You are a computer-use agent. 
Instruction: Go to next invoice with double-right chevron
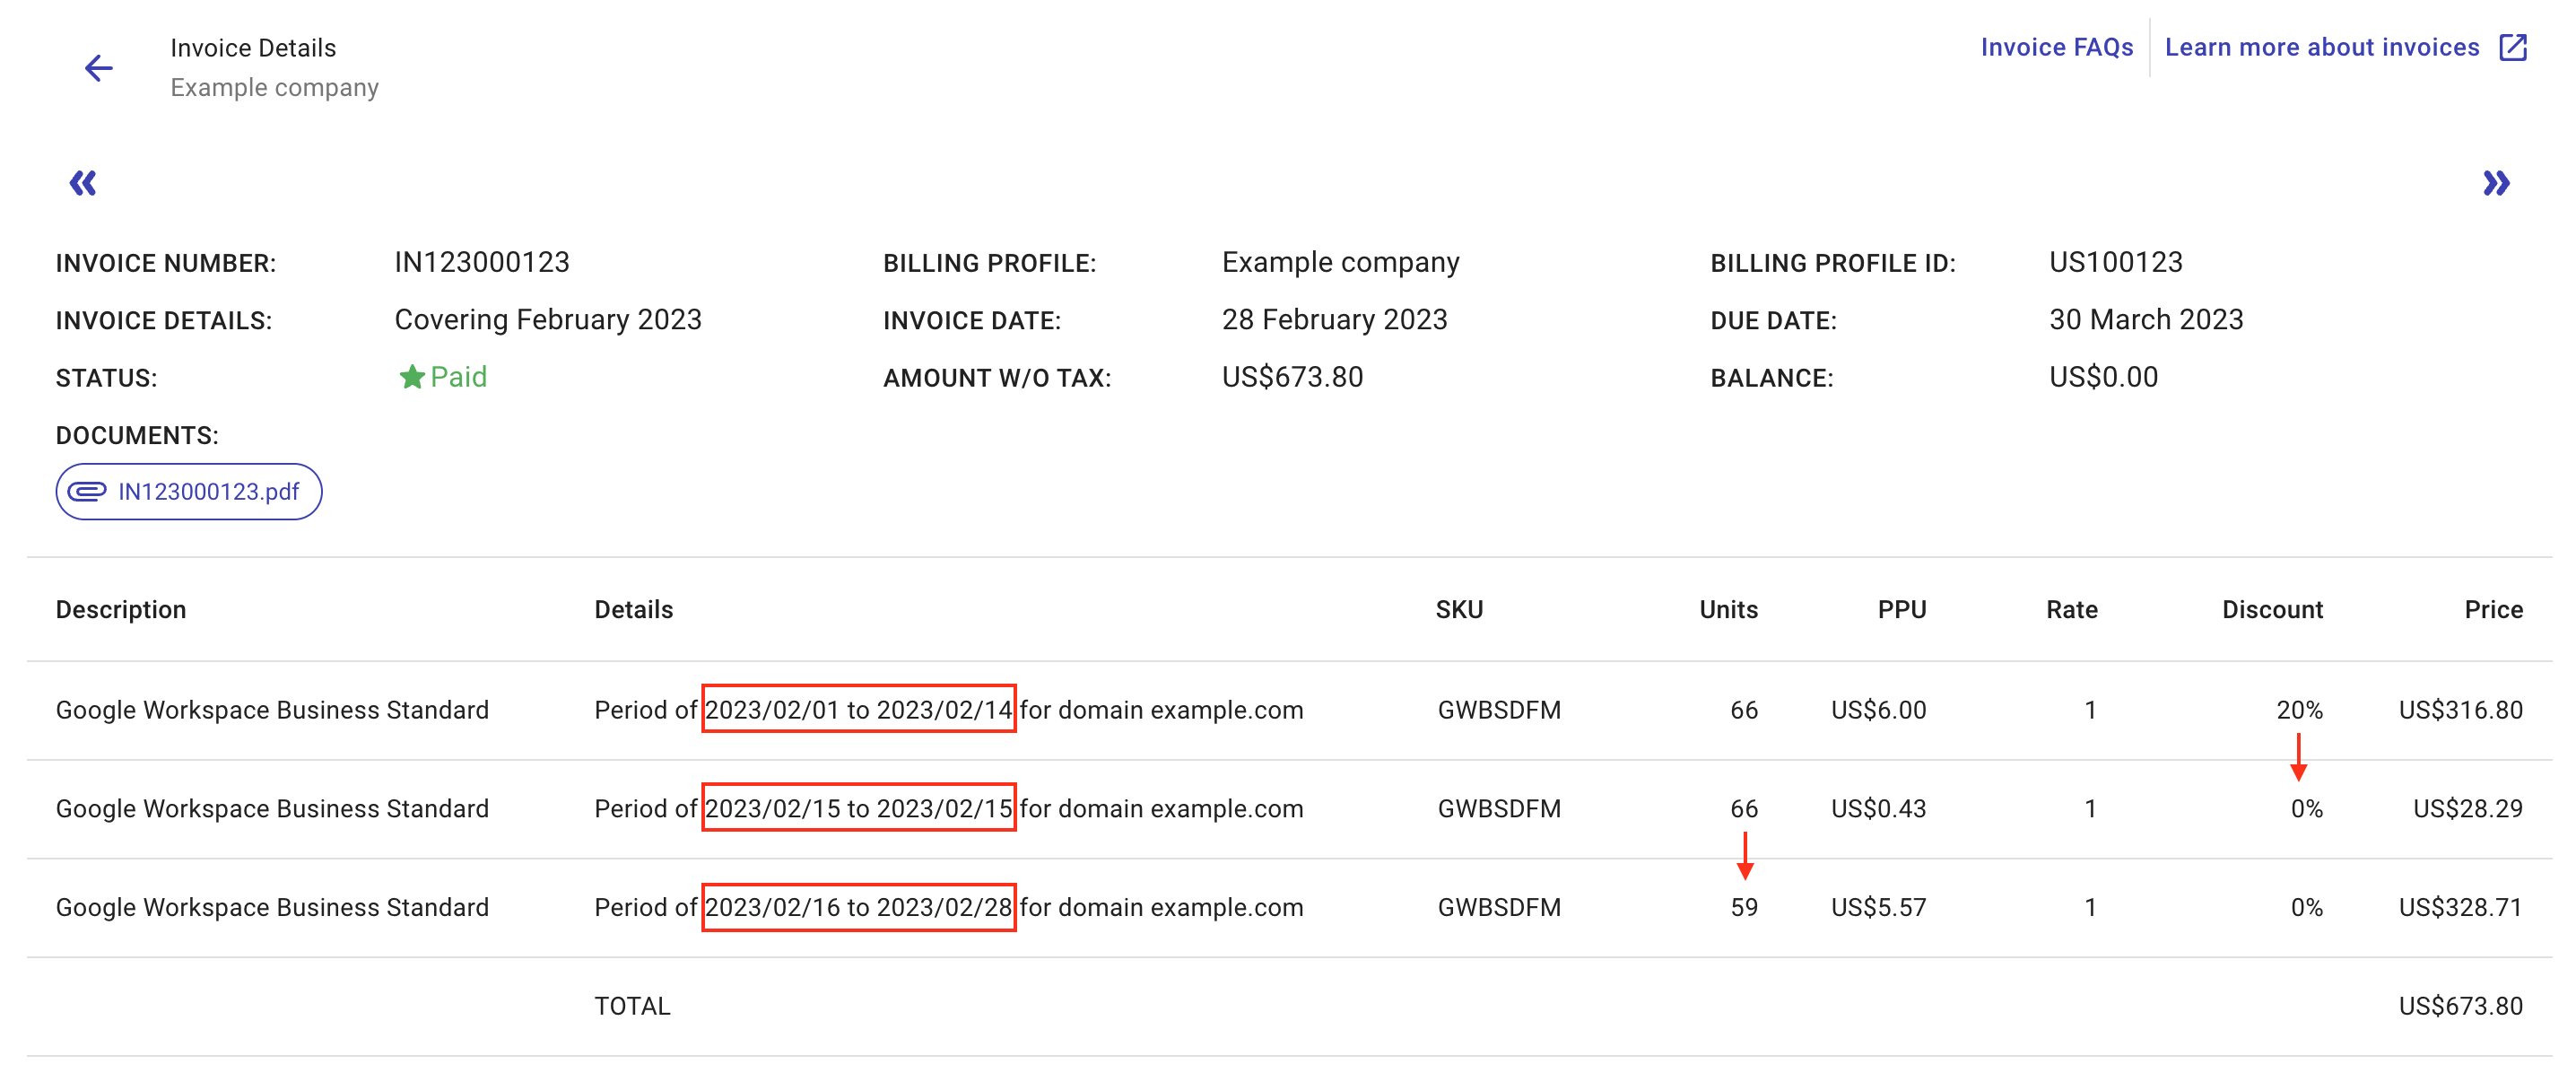2496,183
